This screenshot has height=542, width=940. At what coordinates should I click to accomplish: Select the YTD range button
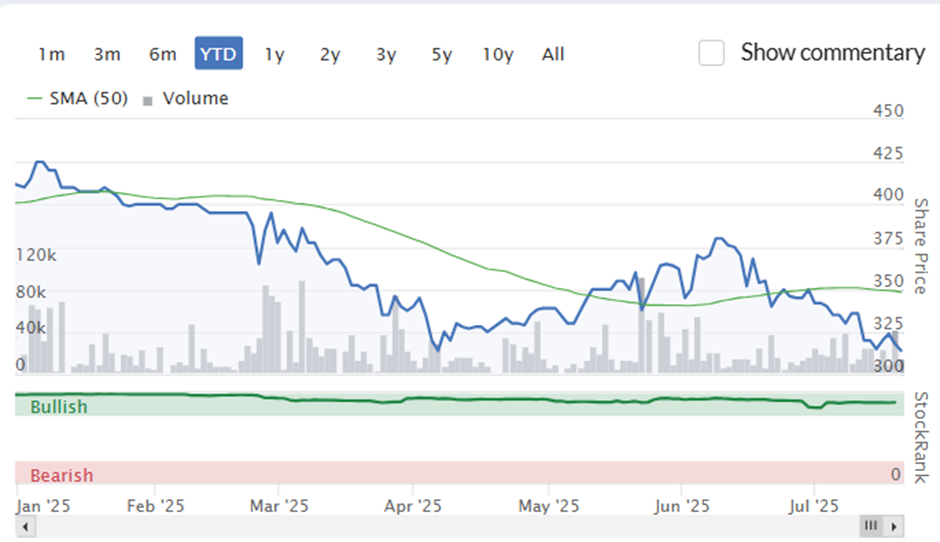(219, 53)
